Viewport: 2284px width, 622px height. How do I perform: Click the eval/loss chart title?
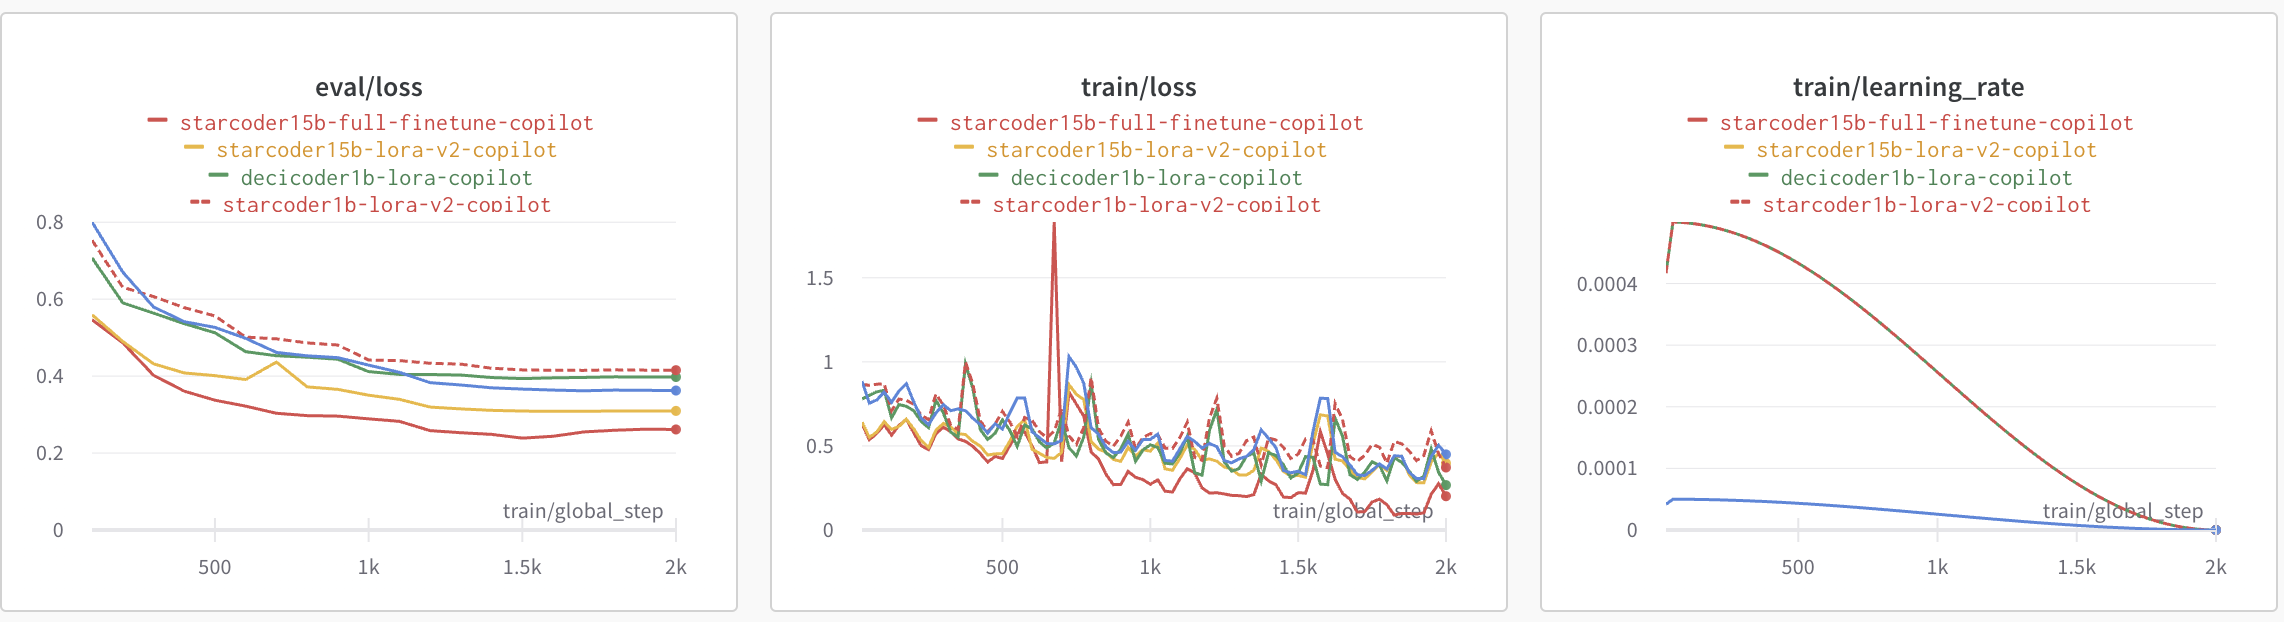click(x=368, y=87)
